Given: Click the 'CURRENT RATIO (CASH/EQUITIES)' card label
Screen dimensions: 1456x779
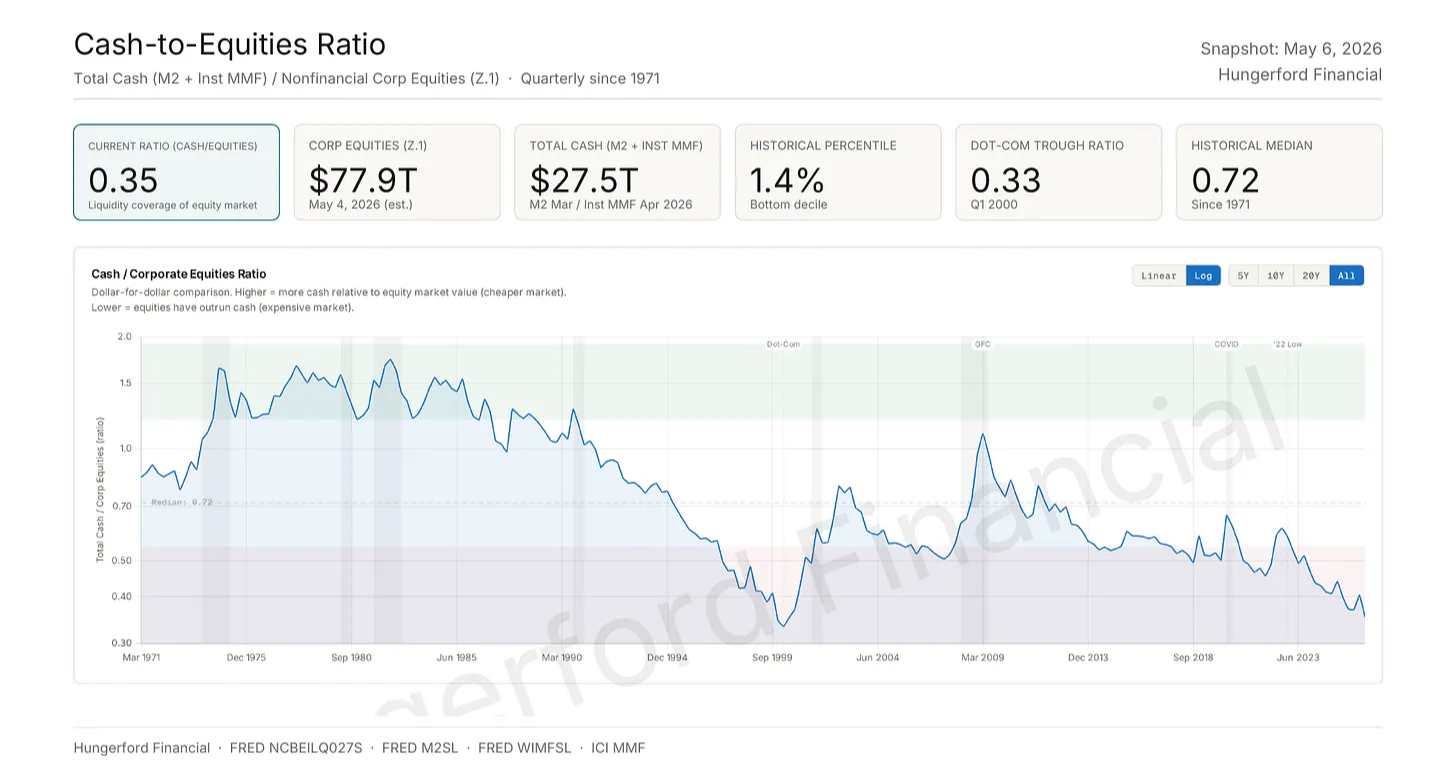Looking at the screenshot, I should coord(173,146).
